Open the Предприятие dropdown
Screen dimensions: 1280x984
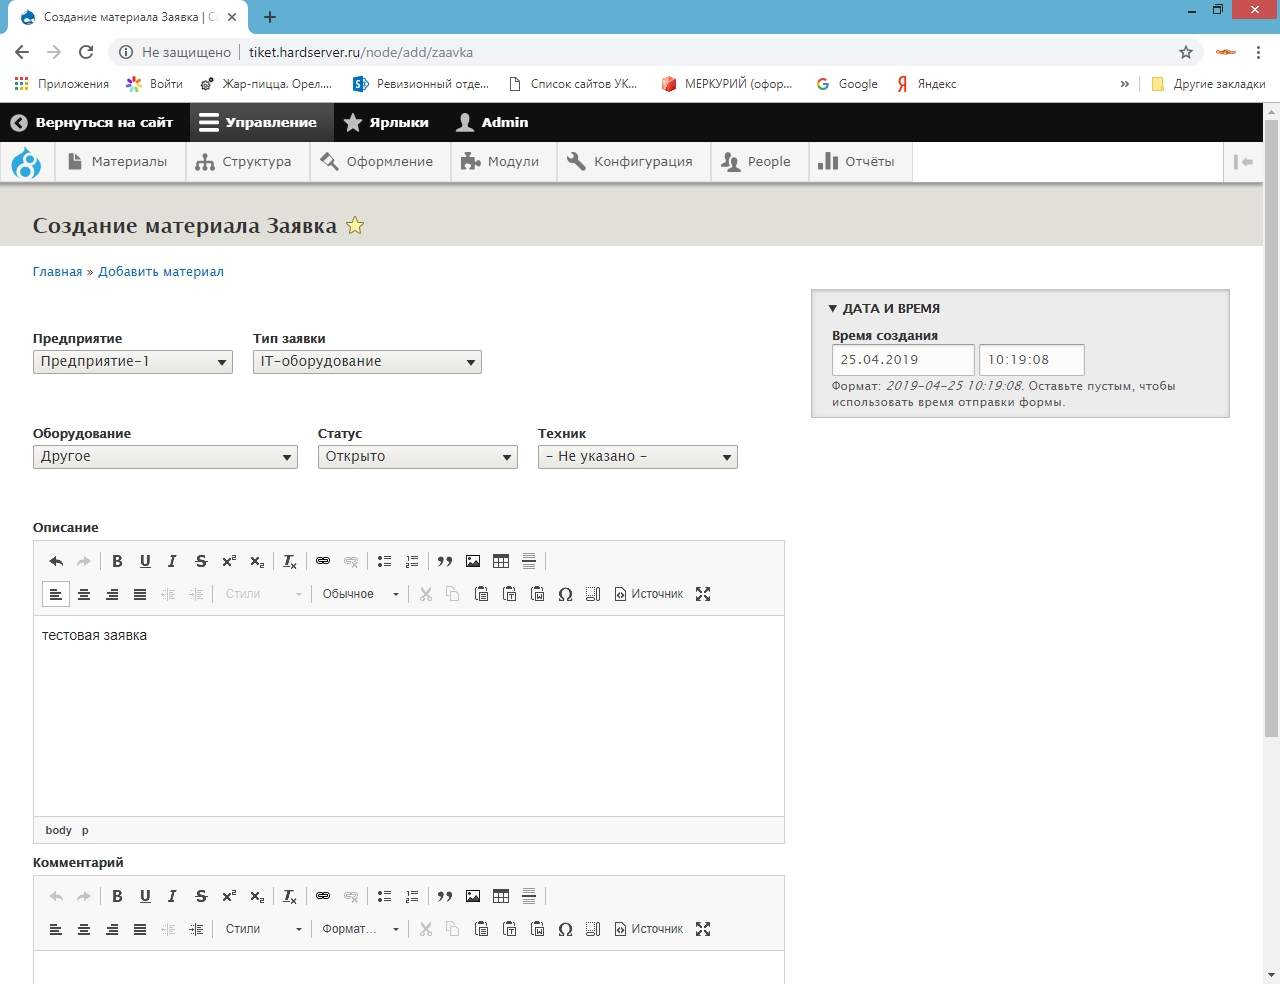pyautogui.click(x=133, y=362)
